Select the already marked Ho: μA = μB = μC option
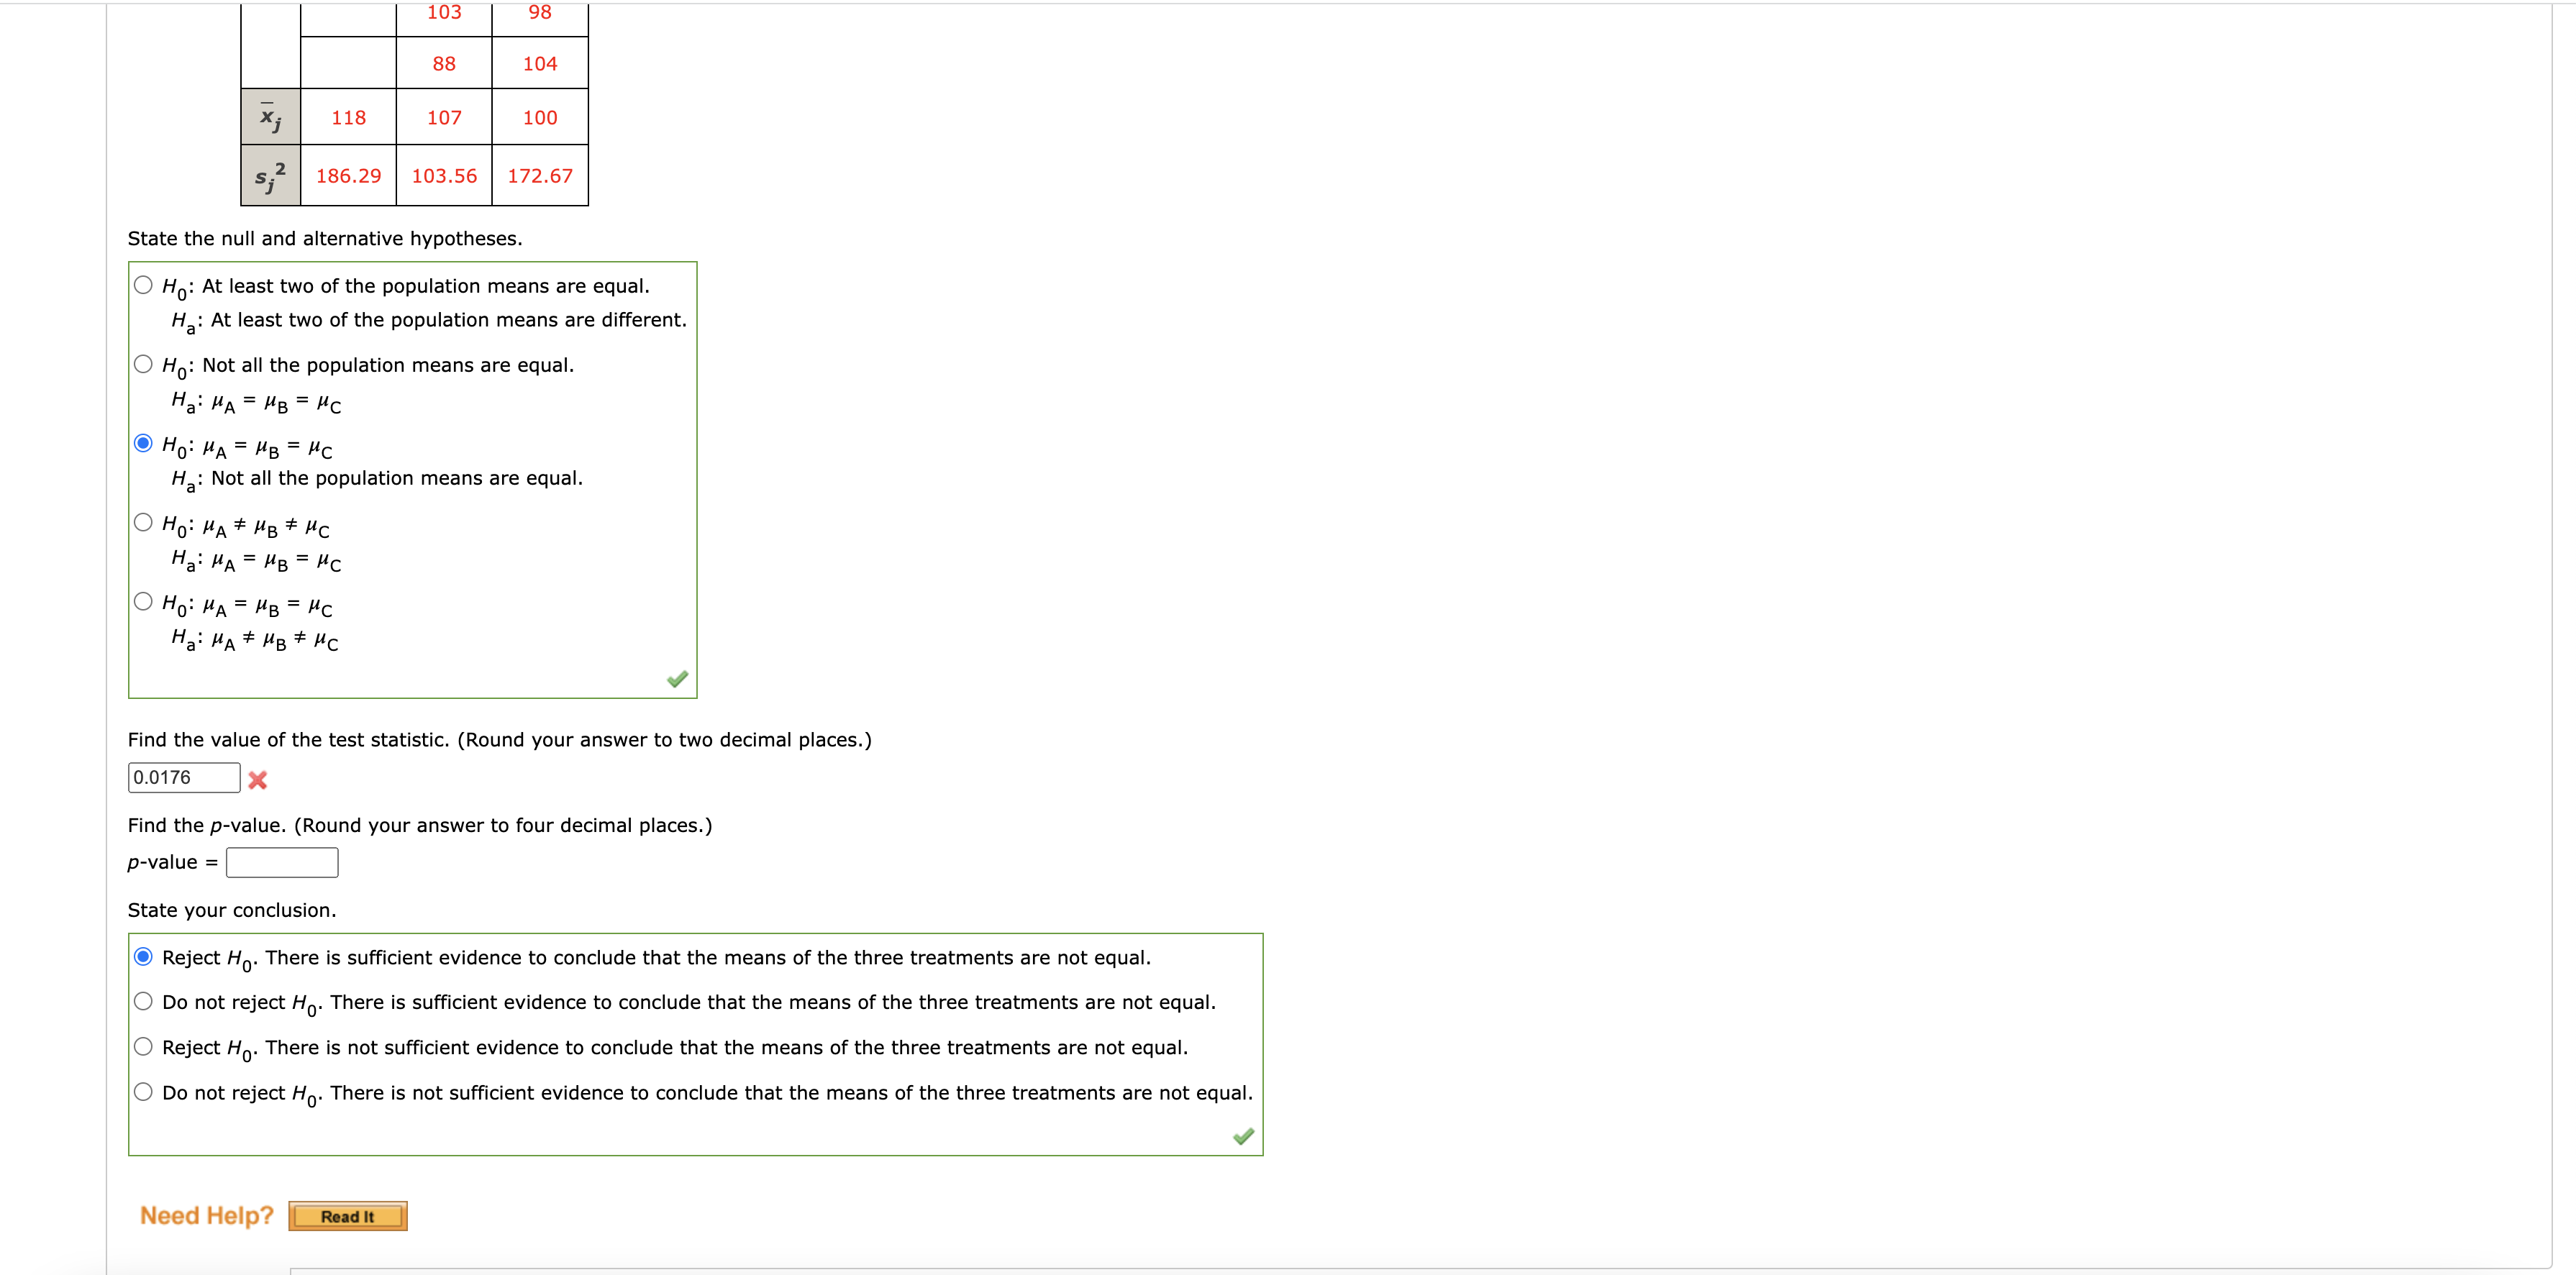The image size is (2576, 1275). tap(143, 442)
